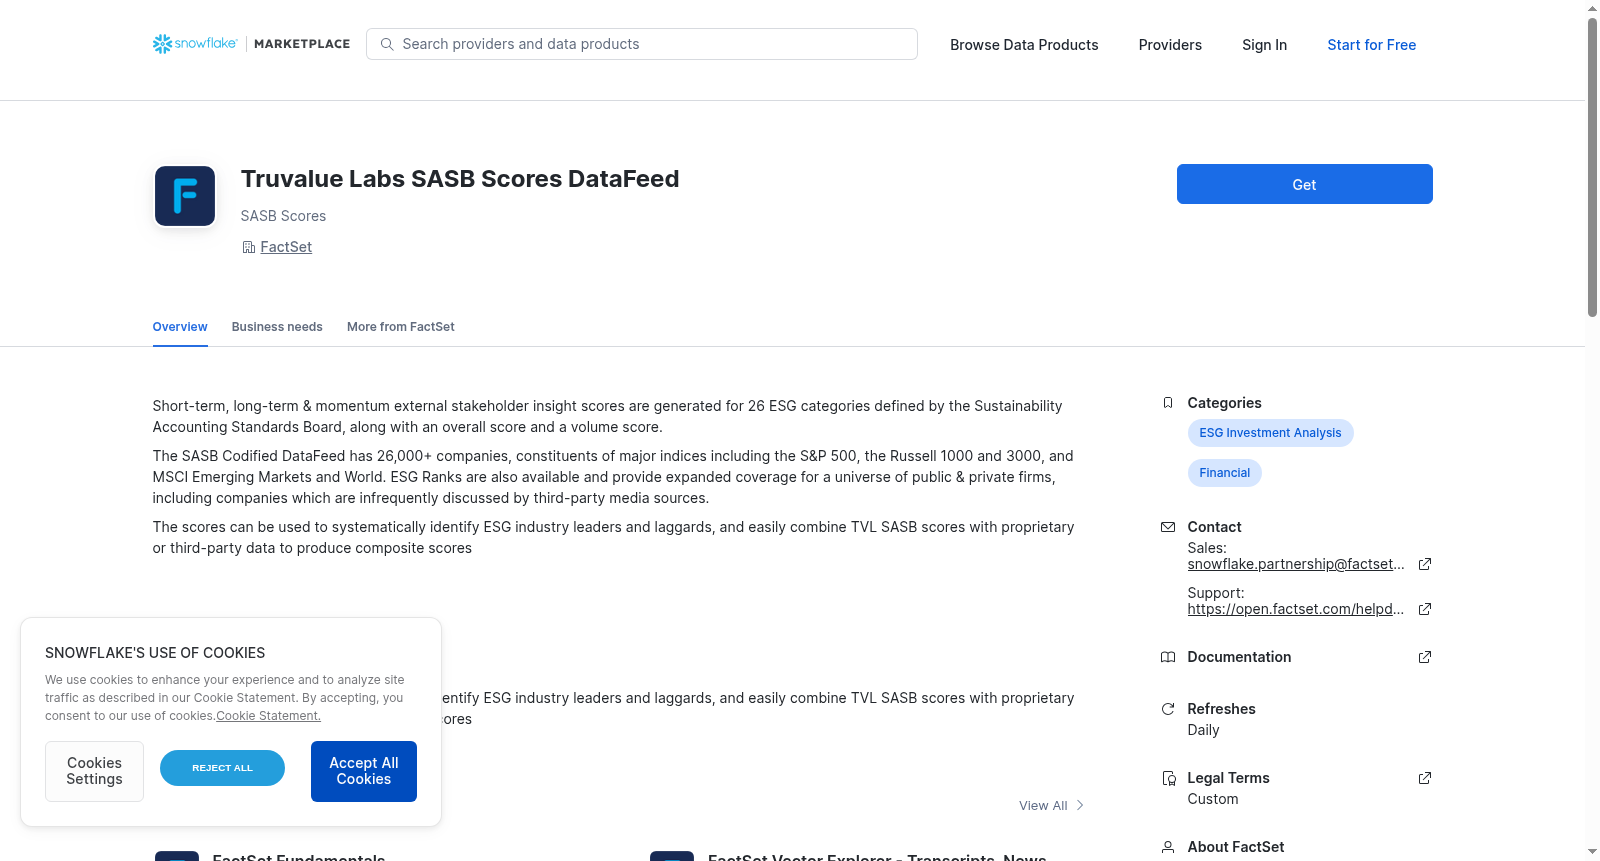Click the SASB Scores subtitle text

[x=283, y=216]
